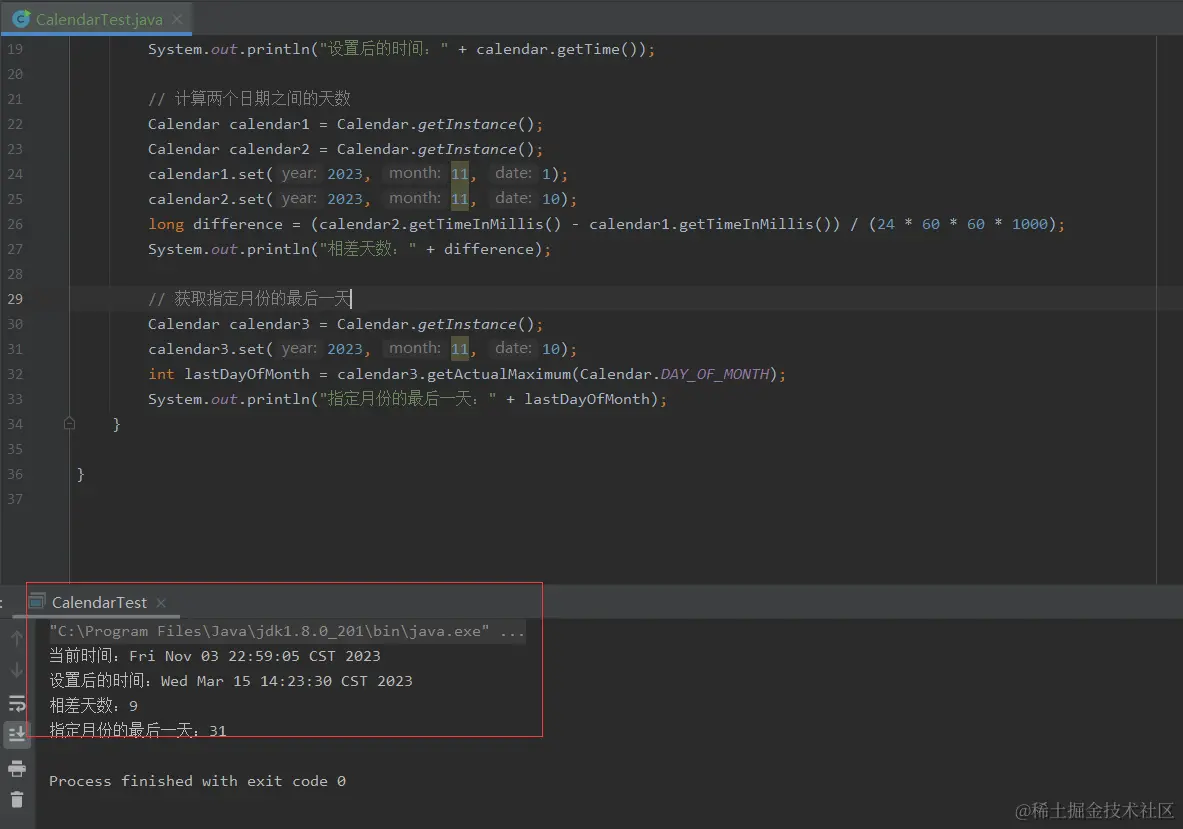Click the console line '当前时间: Fri Nov 03 22:59:05 CST 2023'

point(214,656)
